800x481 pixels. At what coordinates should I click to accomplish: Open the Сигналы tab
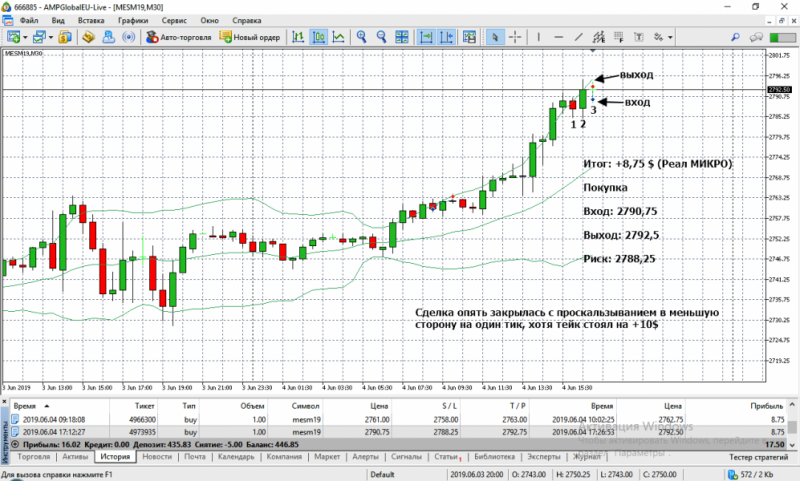pyautogui.click(x=407, y=457)
